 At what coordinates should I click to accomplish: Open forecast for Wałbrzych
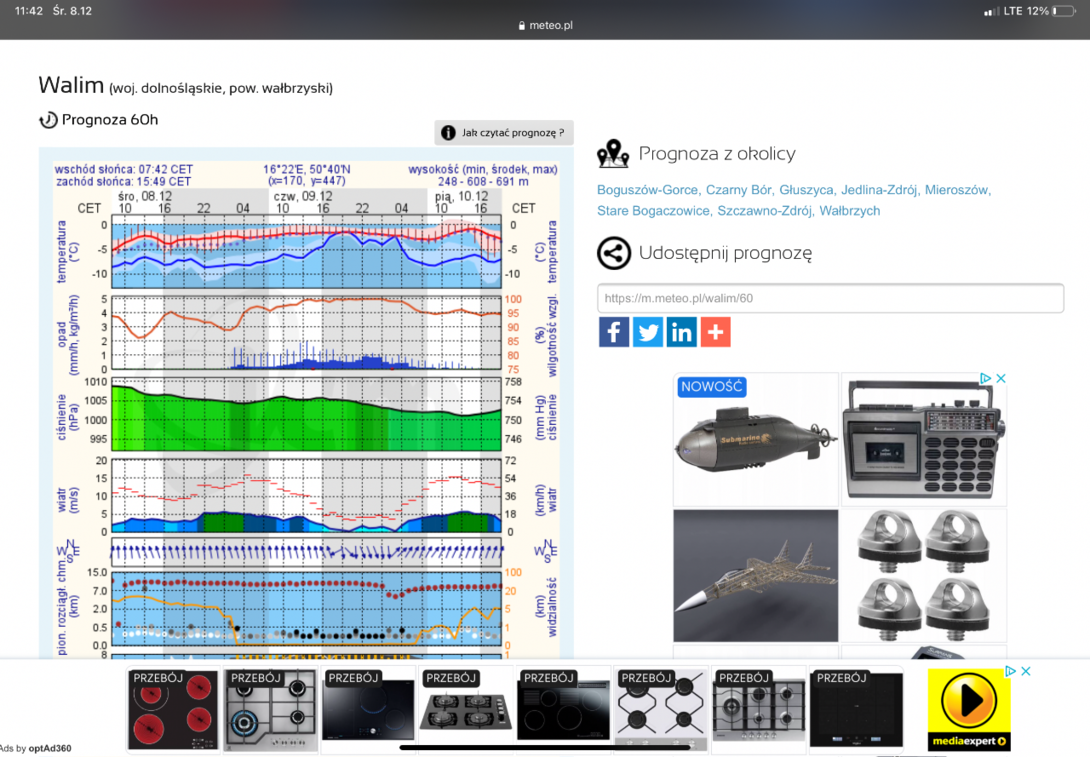tap(849, 211)
